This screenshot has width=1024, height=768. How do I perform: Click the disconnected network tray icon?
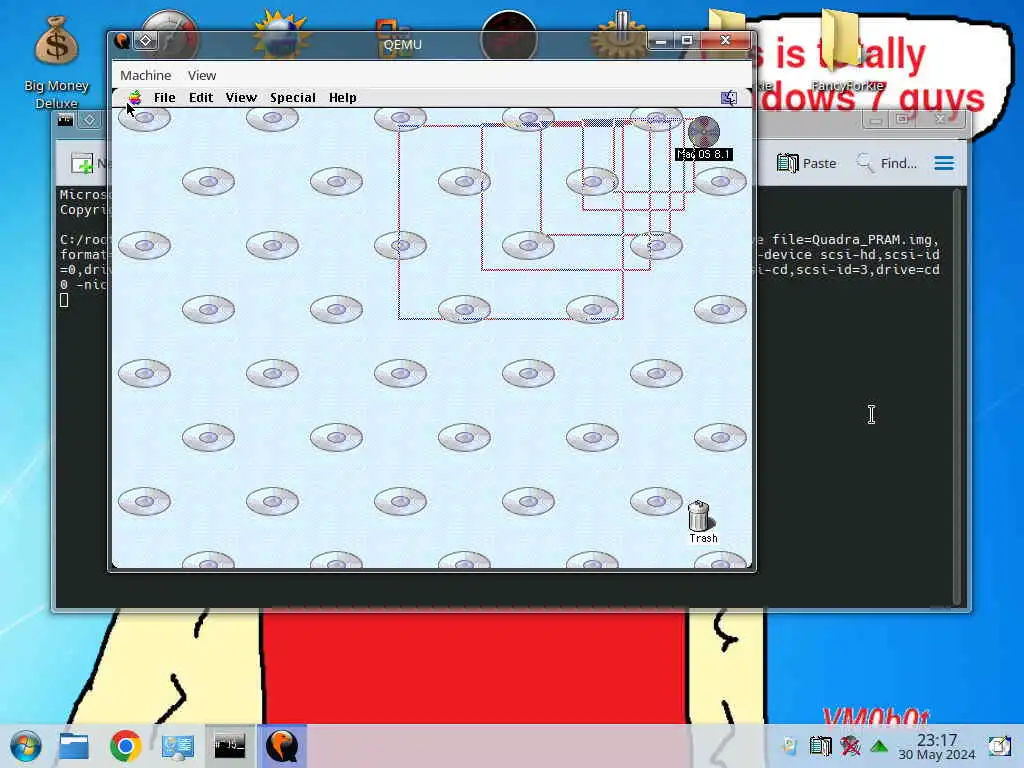tap(850, 746)
